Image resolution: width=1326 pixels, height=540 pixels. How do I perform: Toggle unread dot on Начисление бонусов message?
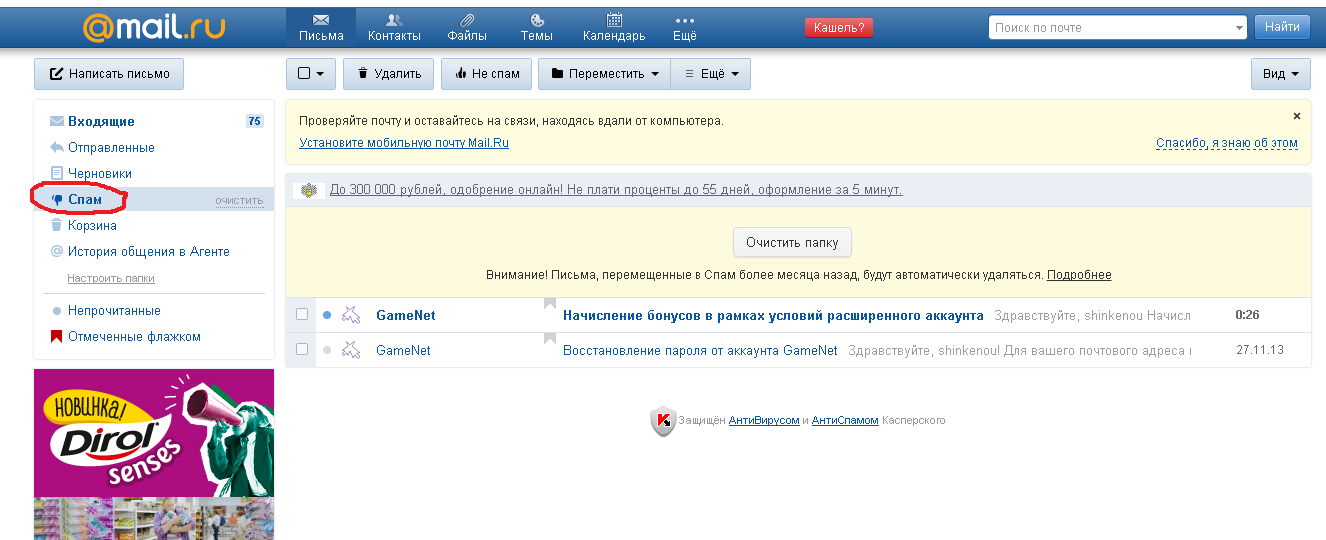tap(327, 315)
